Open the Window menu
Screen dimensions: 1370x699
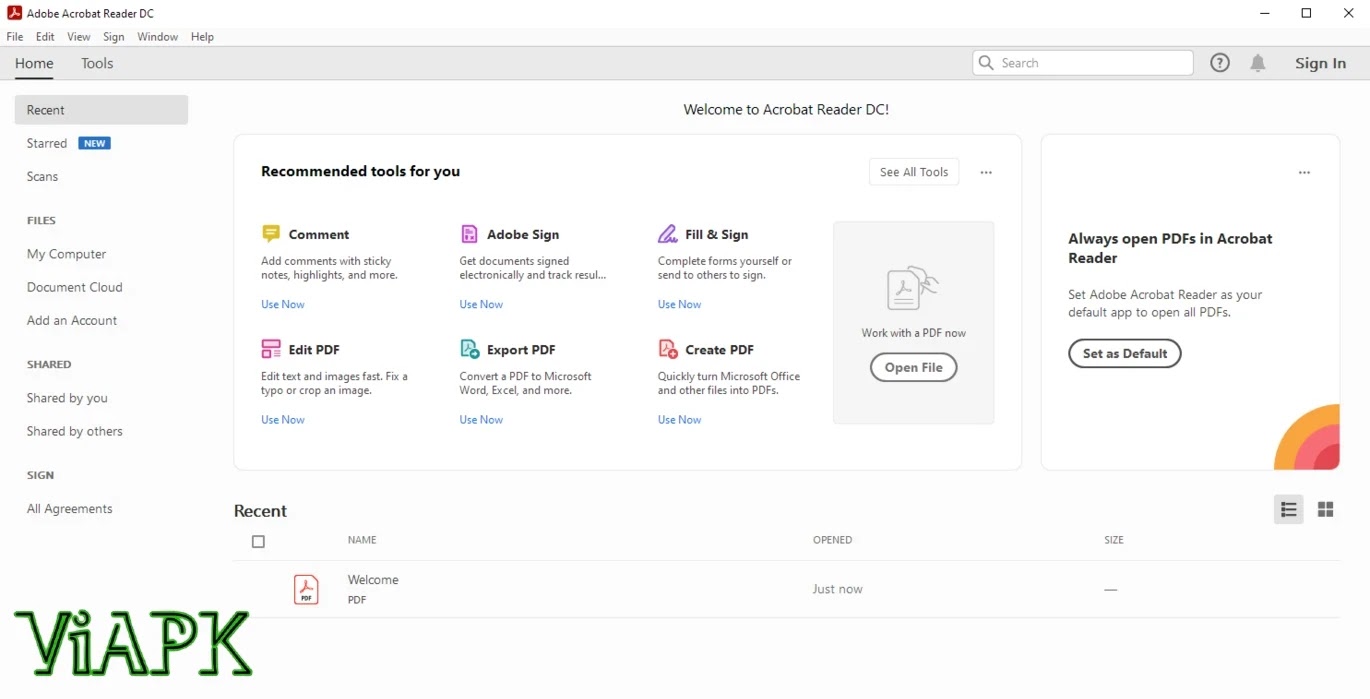pos(157,37)
